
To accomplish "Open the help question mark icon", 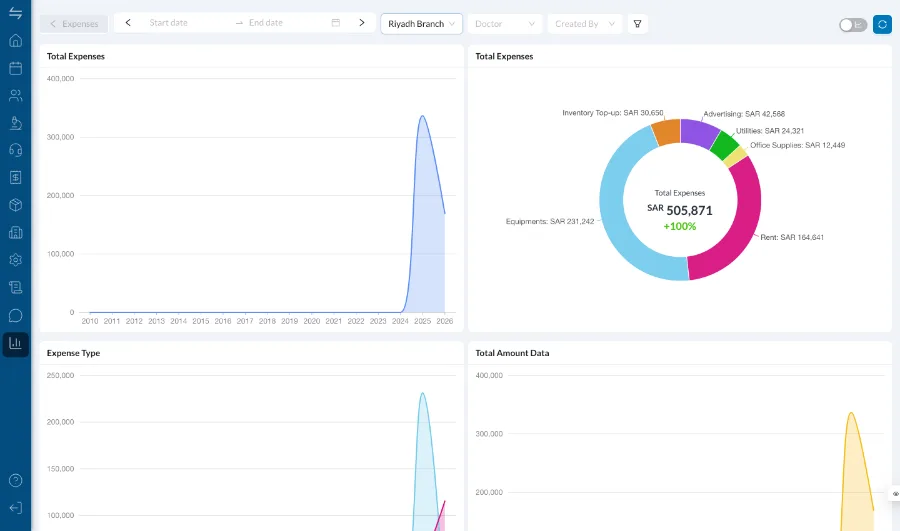I will 15,480.
